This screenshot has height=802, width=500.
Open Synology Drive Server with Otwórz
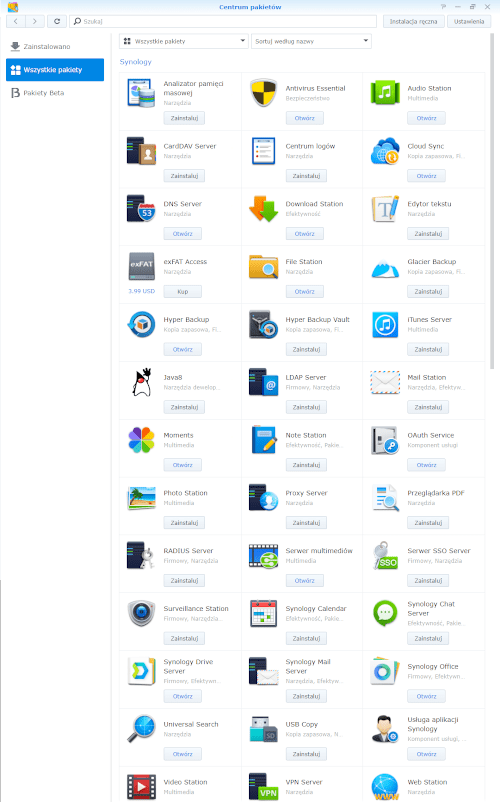(x=183, y=696)
